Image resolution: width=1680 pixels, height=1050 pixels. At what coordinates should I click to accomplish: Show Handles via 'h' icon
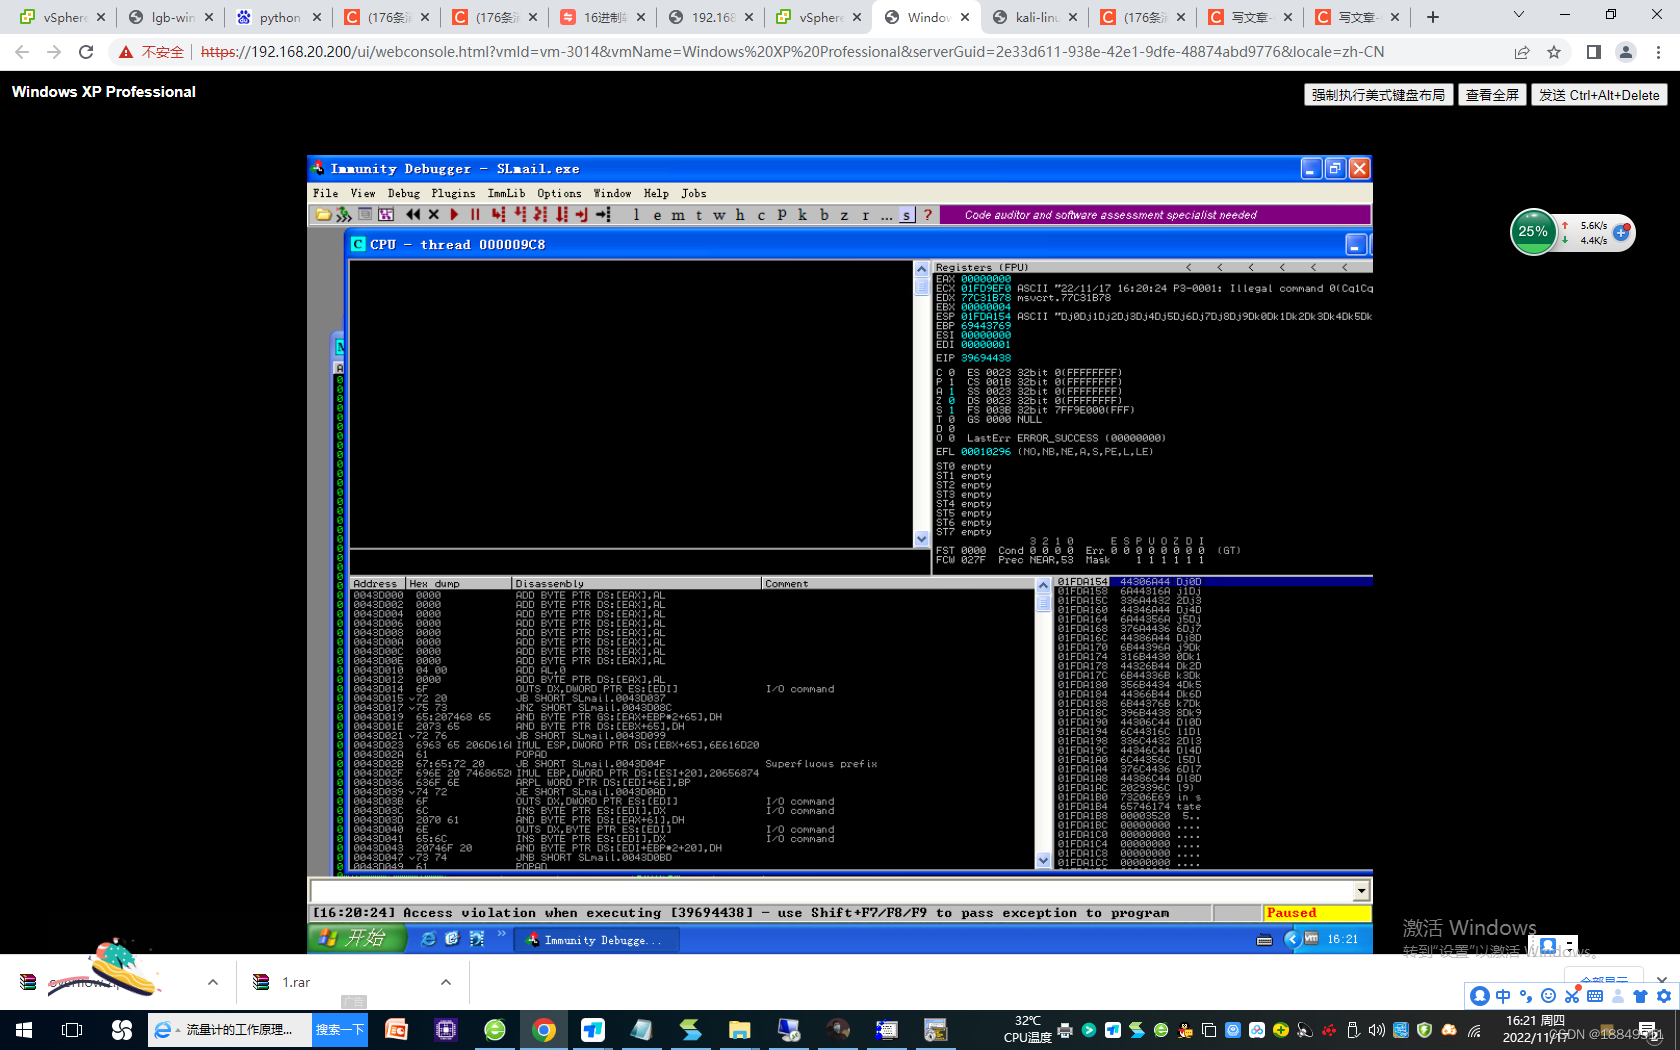(740, 215)
